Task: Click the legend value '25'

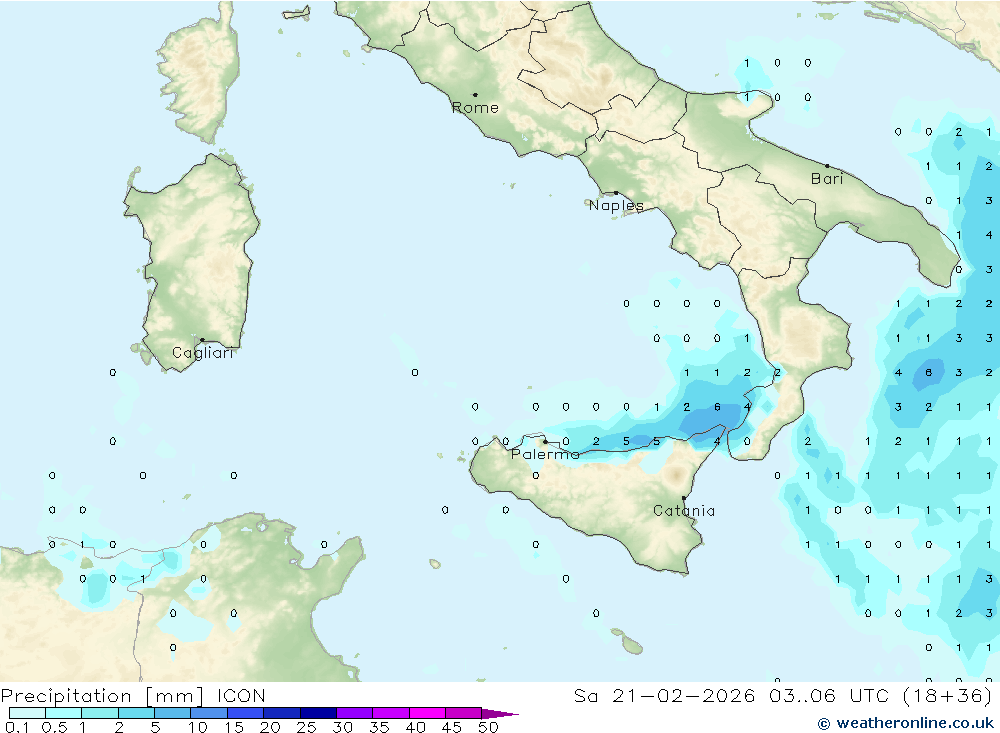Action: pos(307,727)
